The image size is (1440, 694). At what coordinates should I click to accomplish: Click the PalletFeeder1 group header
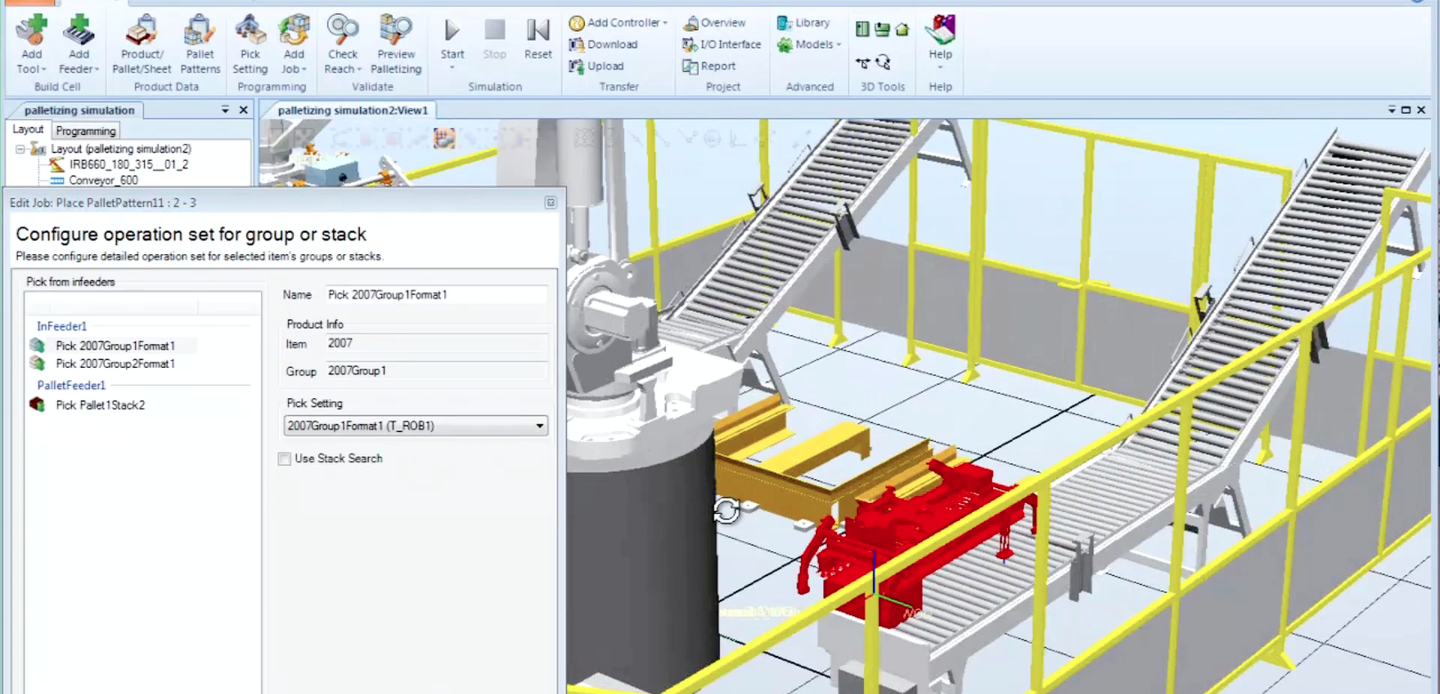click(71, 385)
